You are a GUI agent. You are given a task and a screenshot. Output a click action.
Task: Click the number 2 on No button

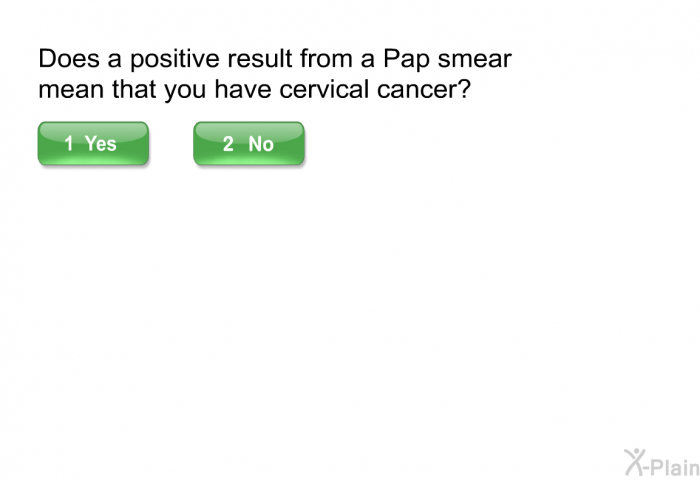click(x=228, y=144)
